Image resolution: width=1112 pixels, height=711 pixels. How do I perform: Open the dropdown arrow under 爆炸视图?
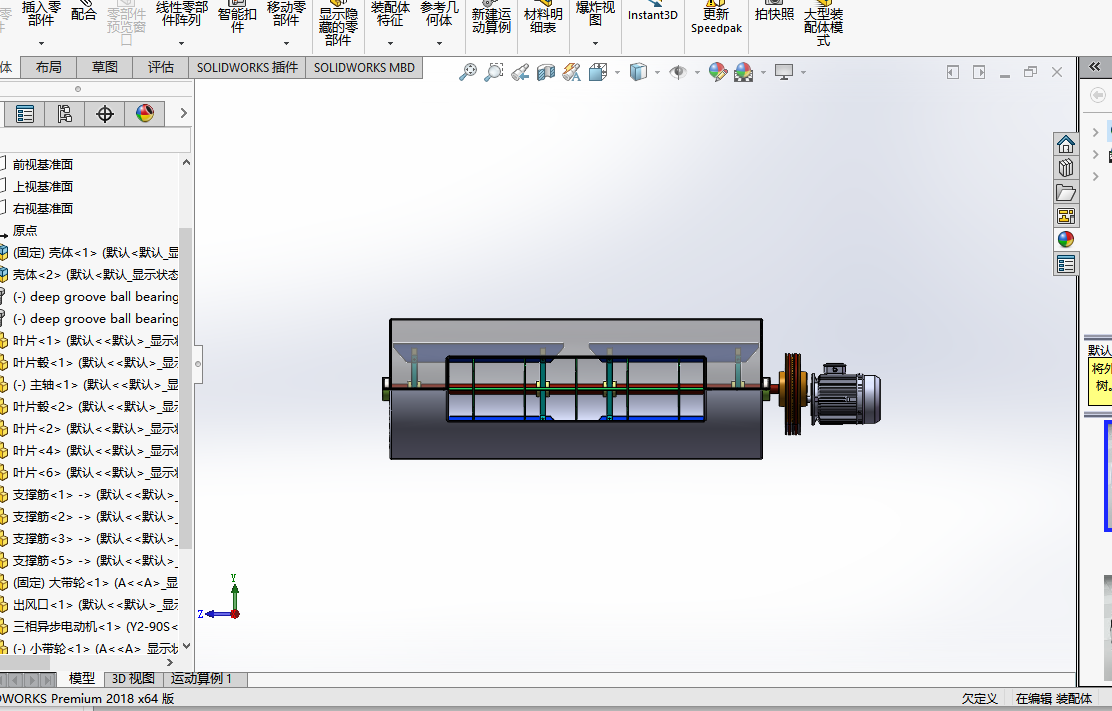596,44
